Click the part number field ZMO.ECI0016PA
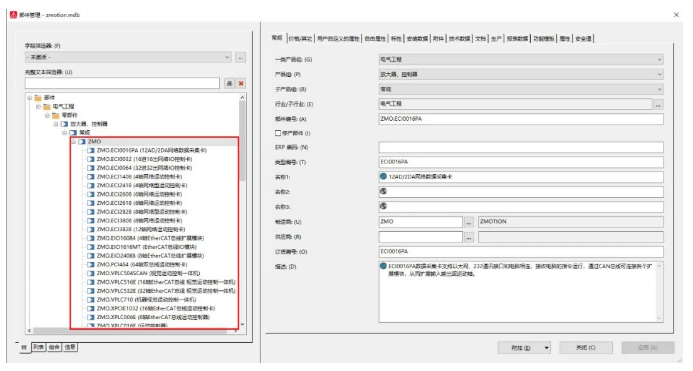The width and height of the screenshot is (693, 371). pyautogui.click(x=521, y=119)
